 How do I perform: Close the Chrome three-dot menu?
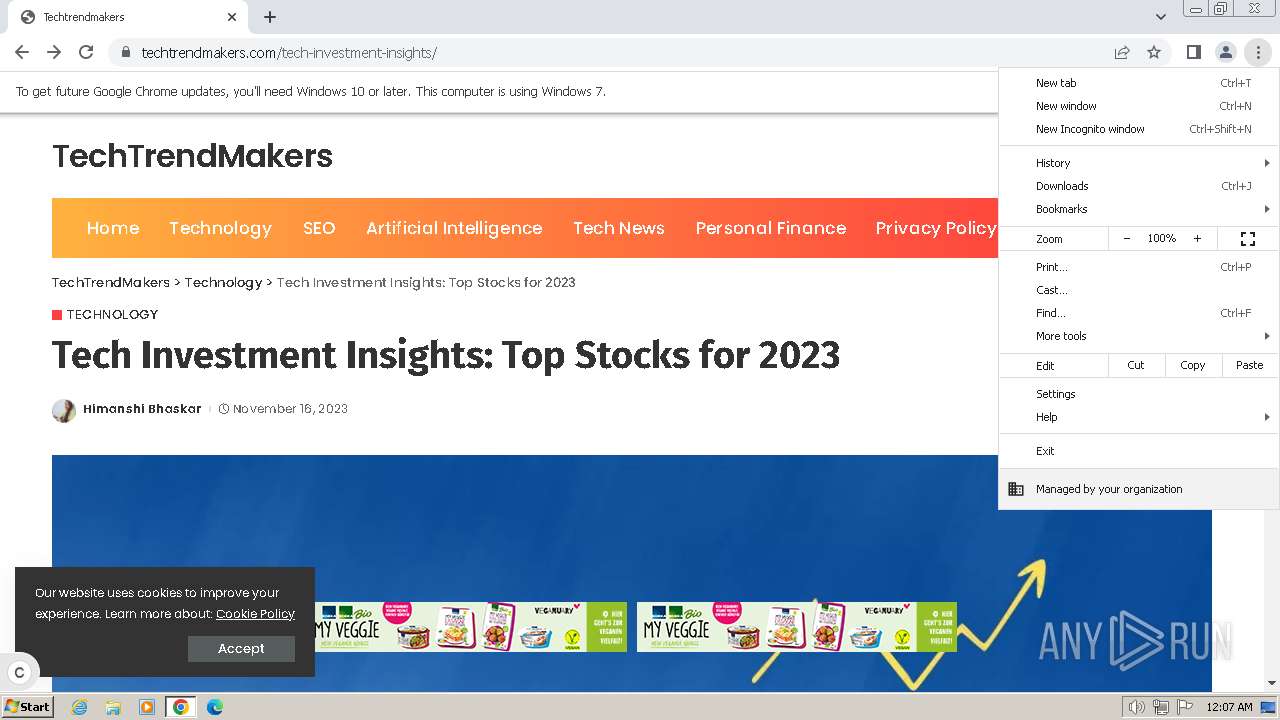pos(1257,52)
